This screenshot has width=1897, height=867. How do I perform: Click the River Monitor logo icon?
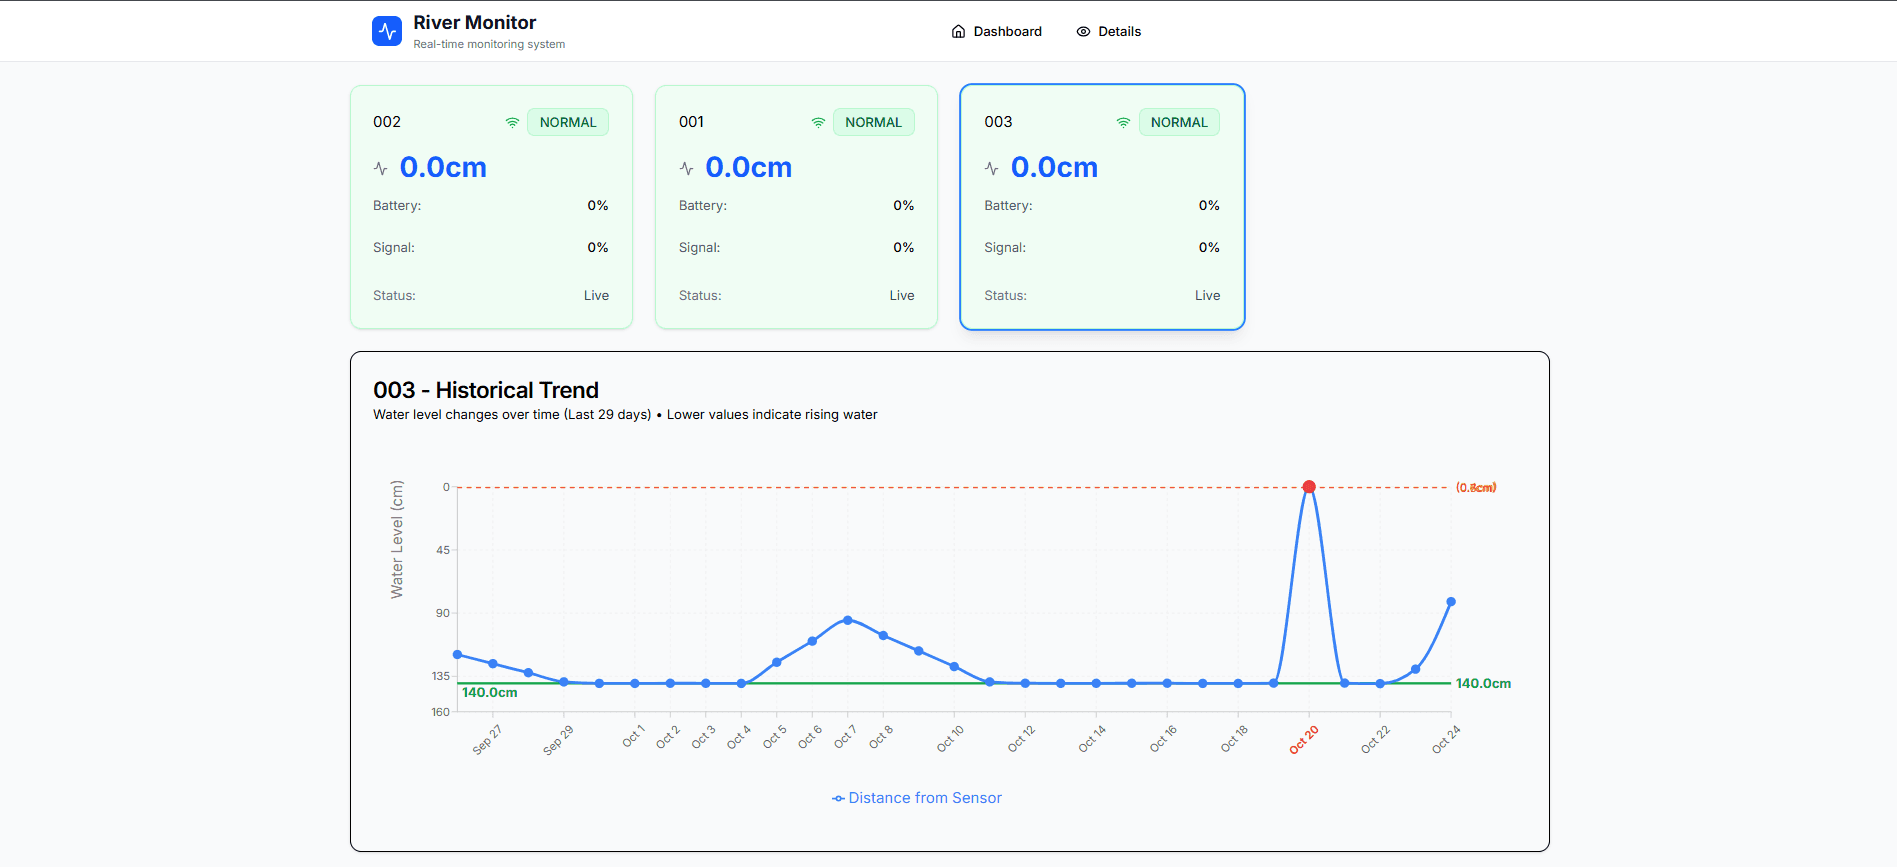387,31
